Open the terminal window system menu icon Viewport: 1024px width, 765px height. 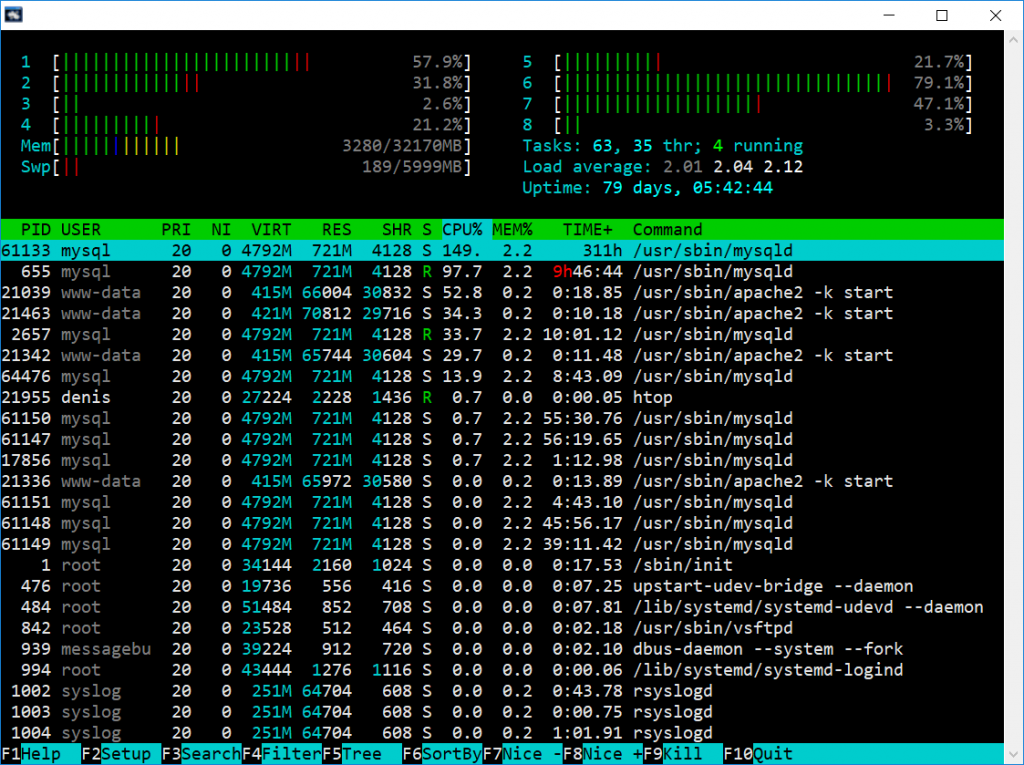click(x=13, y=14)
